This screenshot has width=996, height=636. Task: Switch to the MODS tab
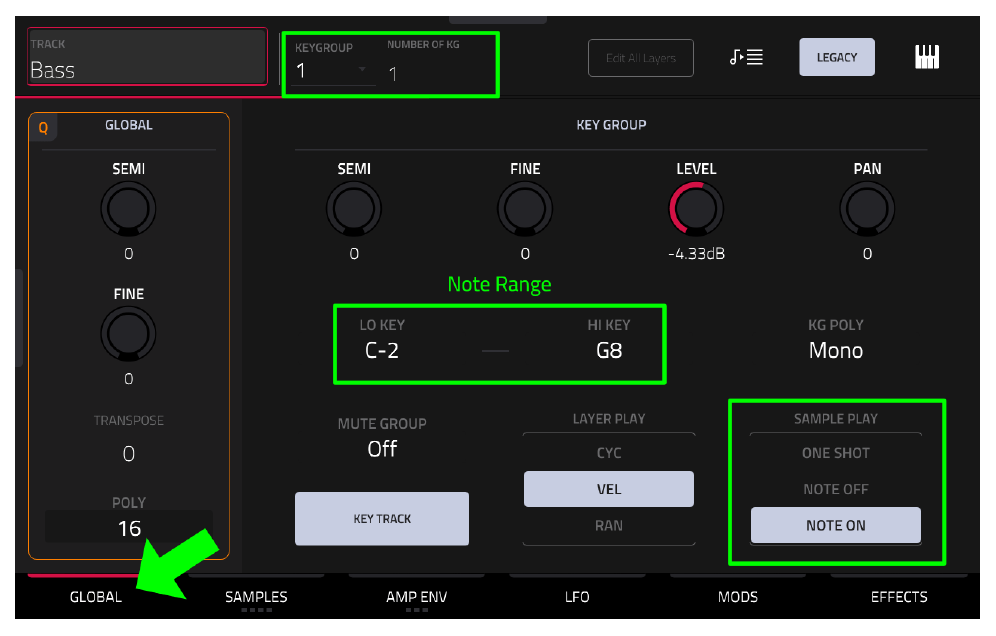pos(737,597)
